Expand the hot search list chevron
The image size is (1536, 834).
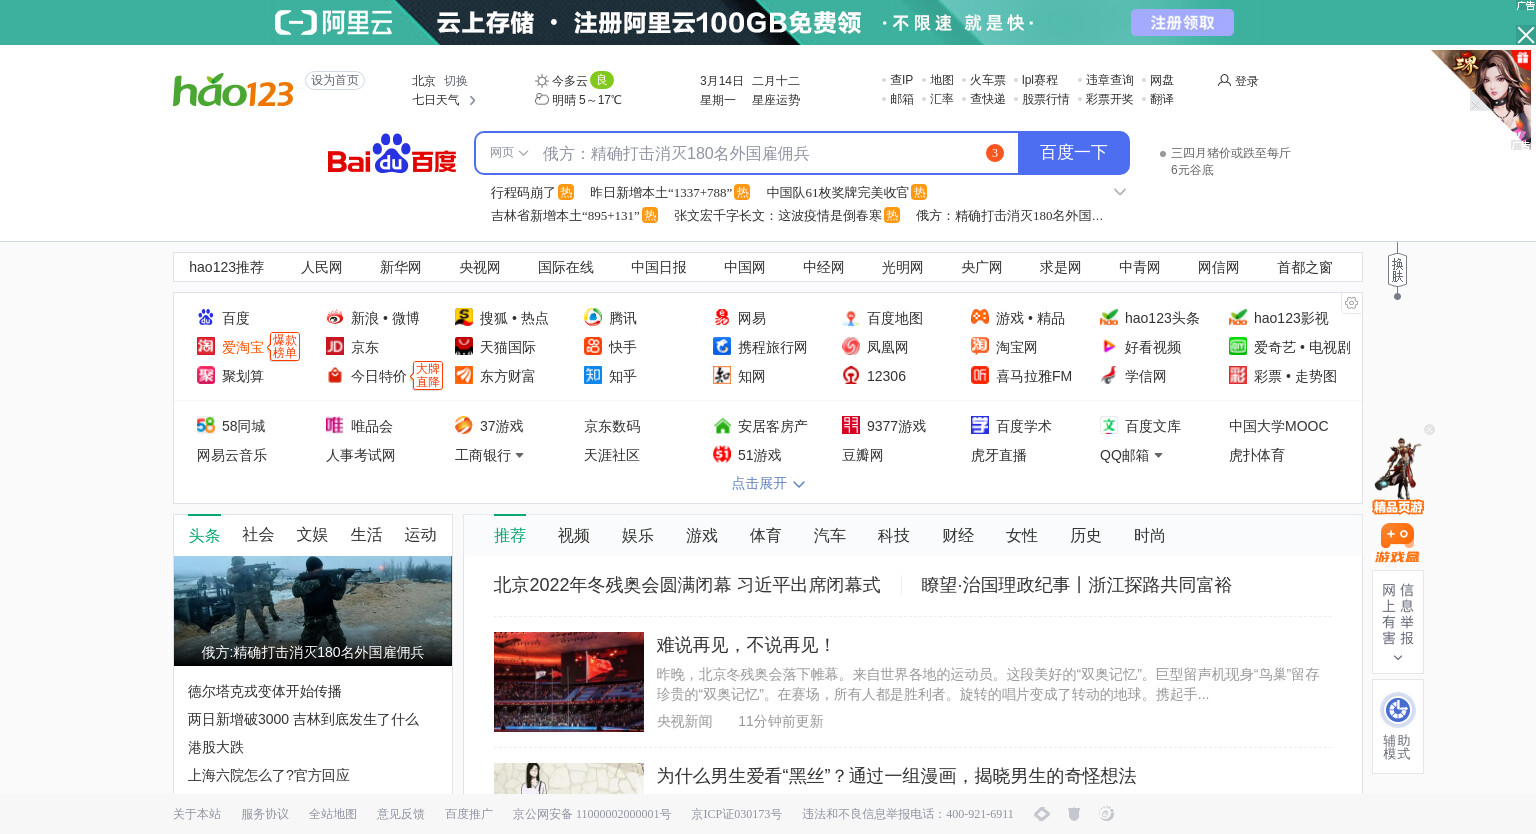point(1120,192)
